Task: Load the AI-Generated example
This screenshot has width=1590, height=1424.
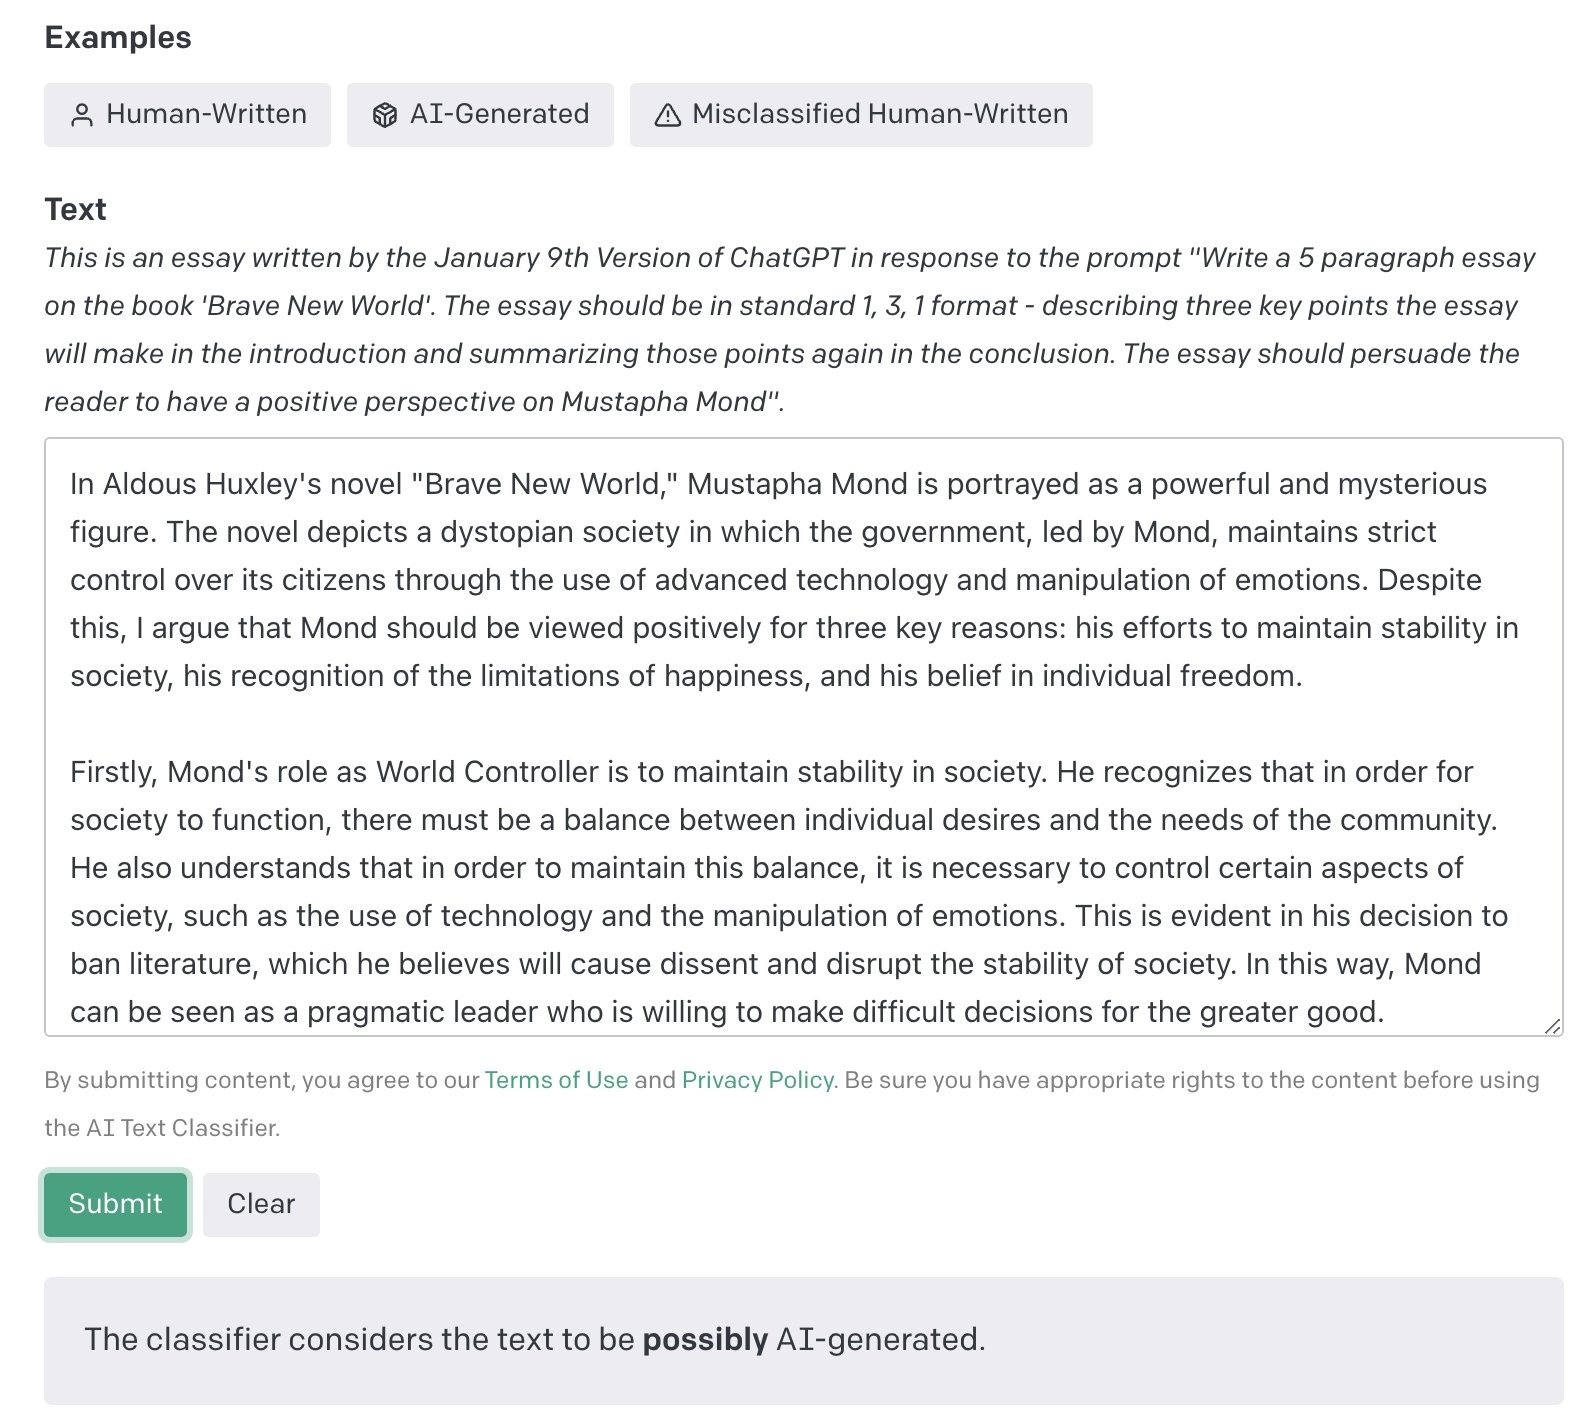Action: pos(480,115)
